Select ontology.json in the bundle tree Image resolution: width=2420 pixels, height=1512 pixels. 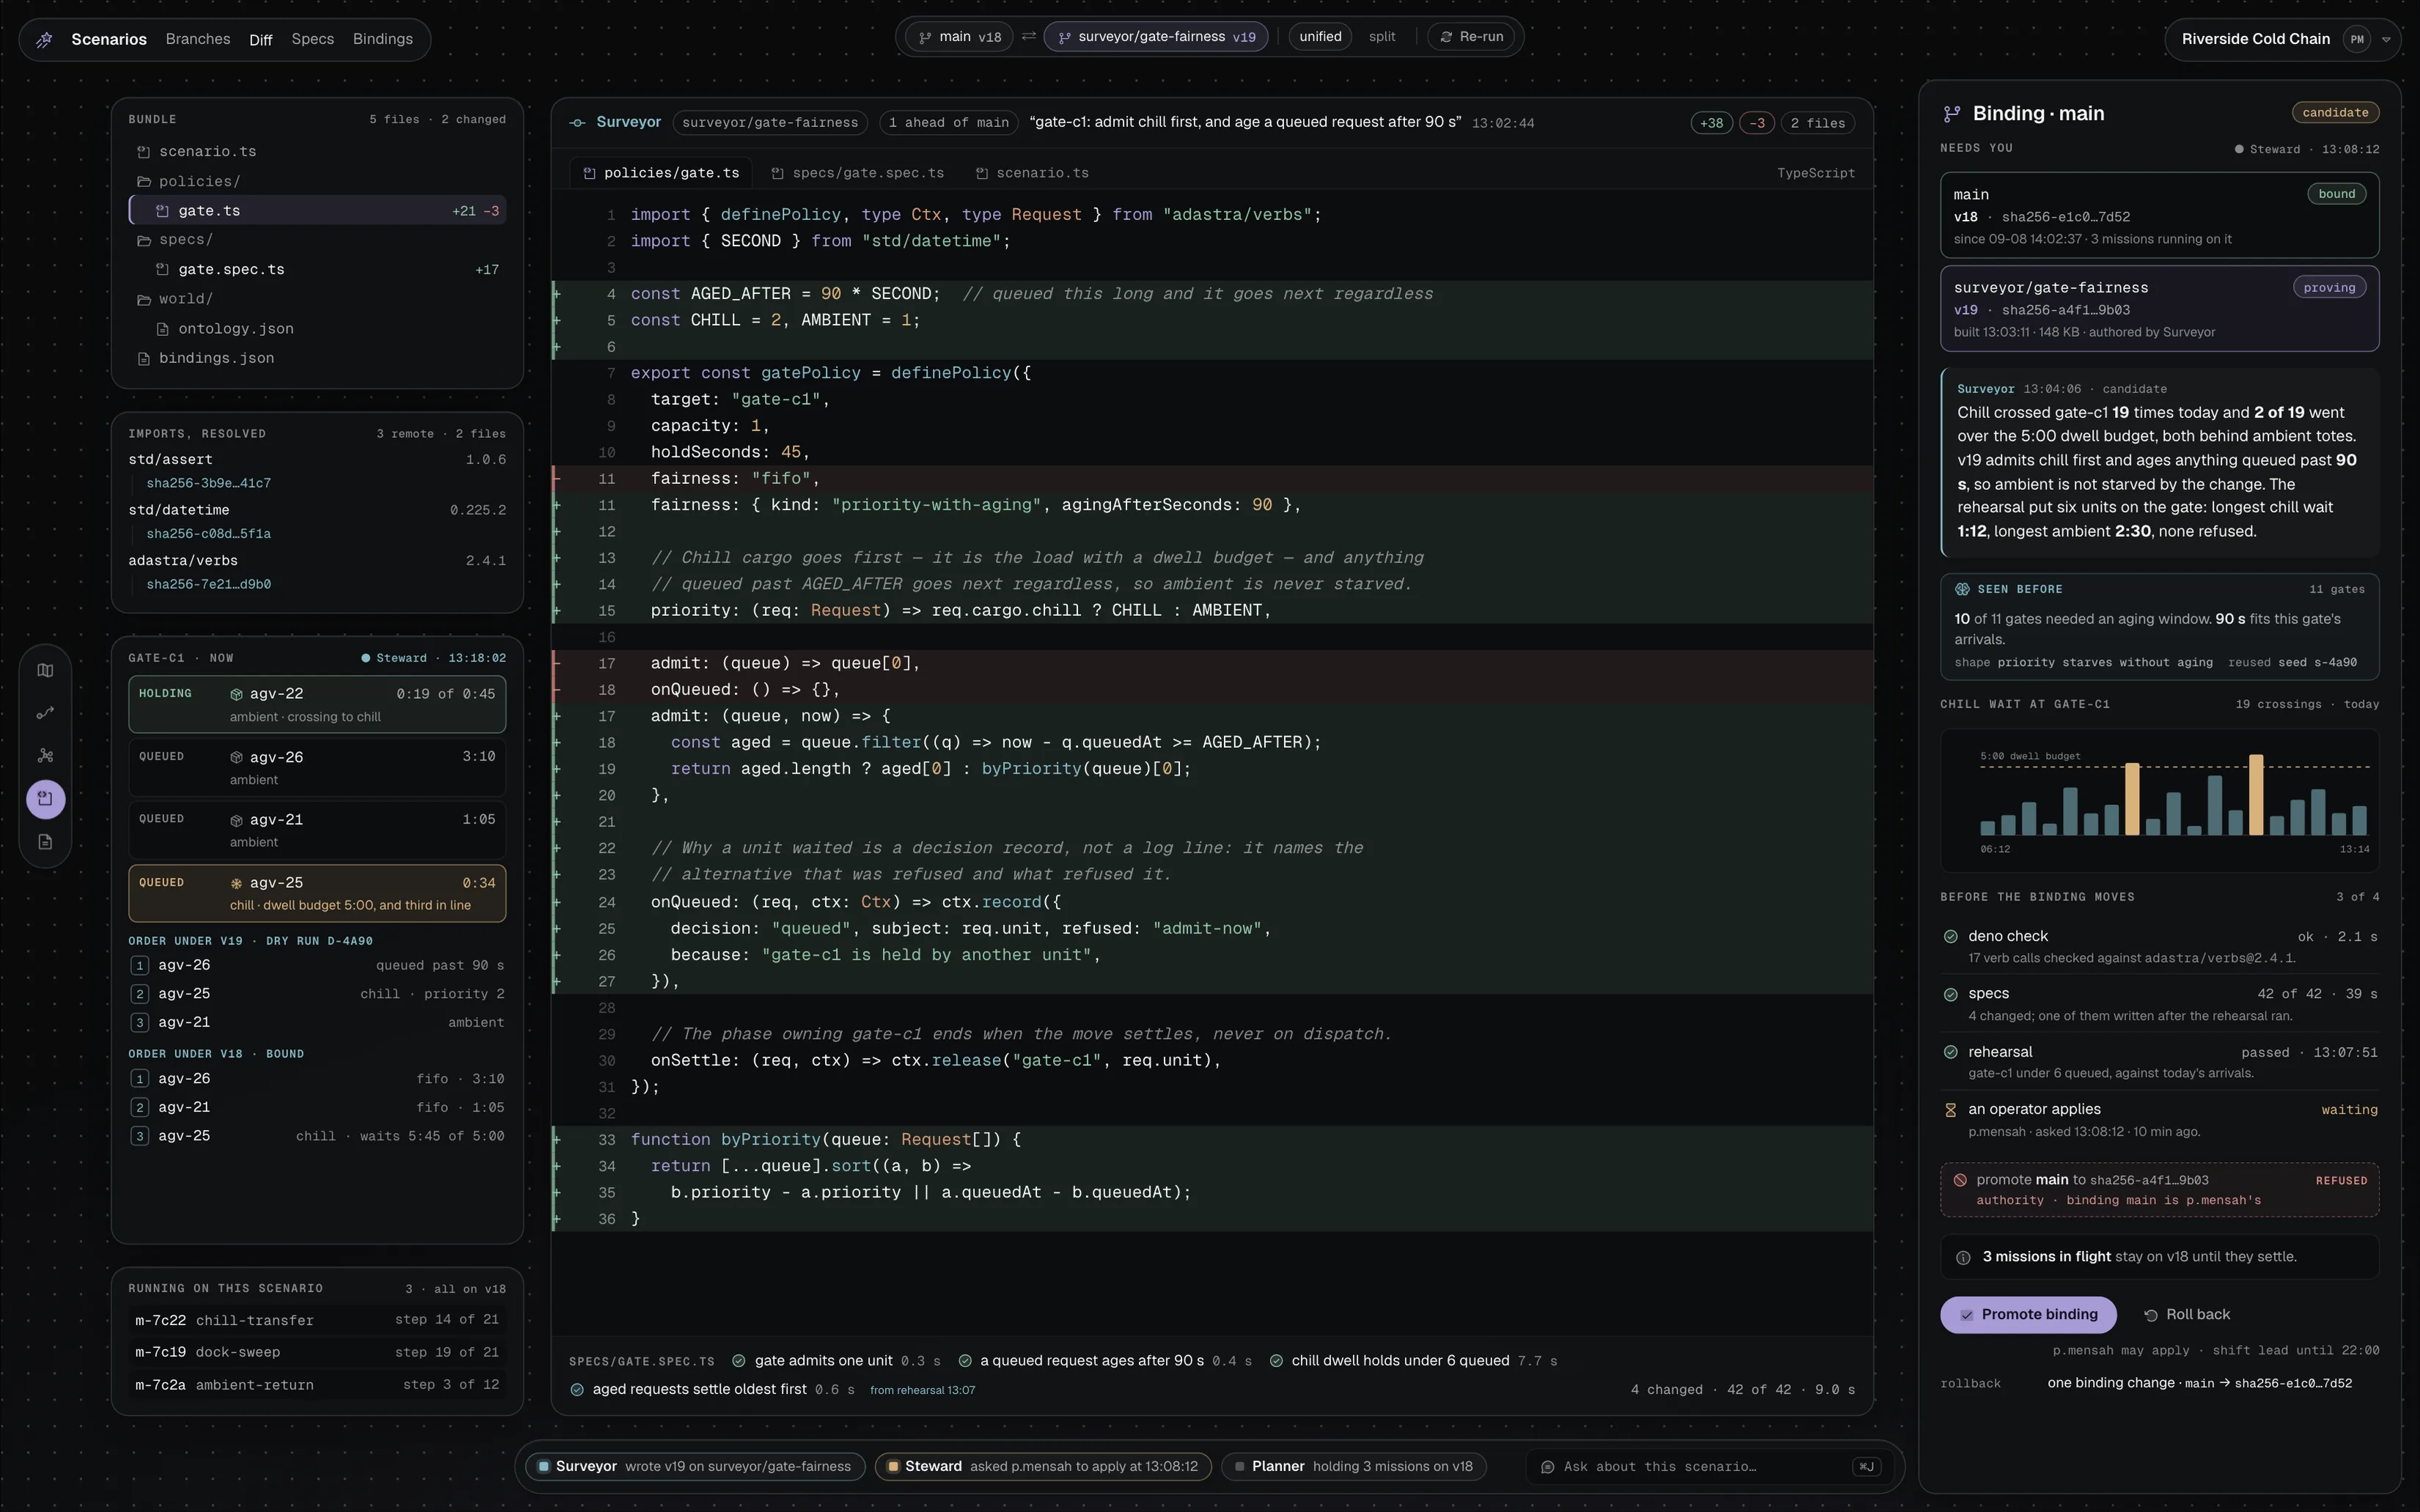(318, 329)
